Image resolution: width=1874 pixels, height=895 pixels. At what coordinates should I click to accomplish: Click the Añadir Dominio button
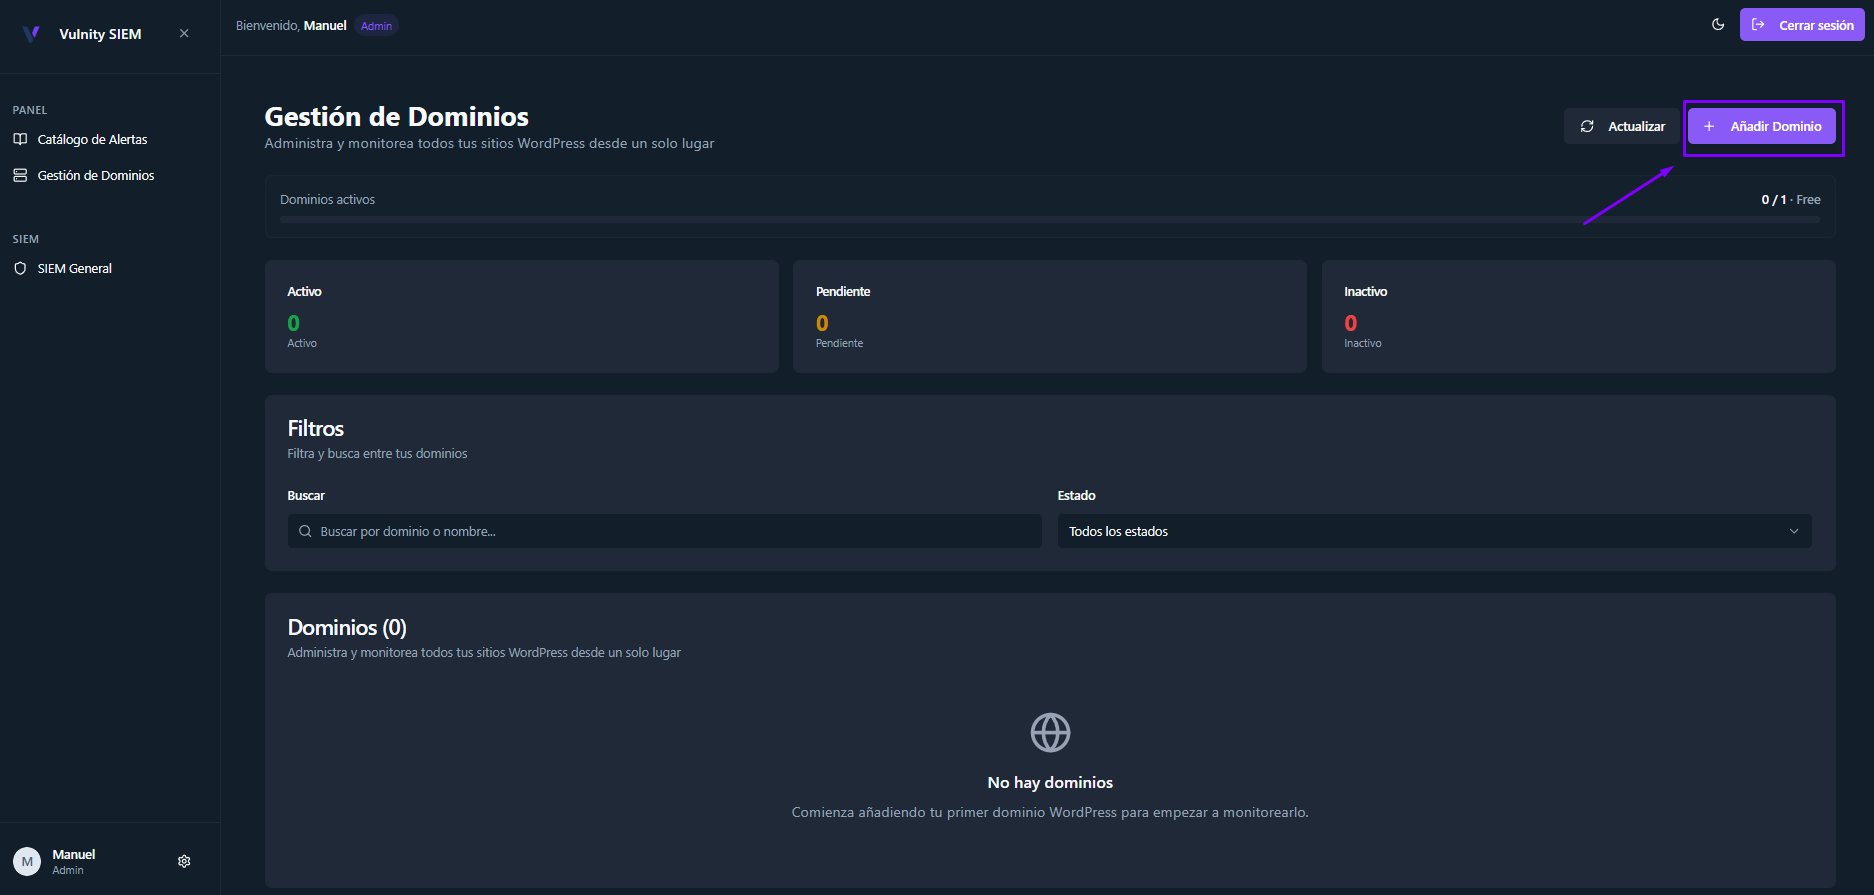[x=1762, y=126]
